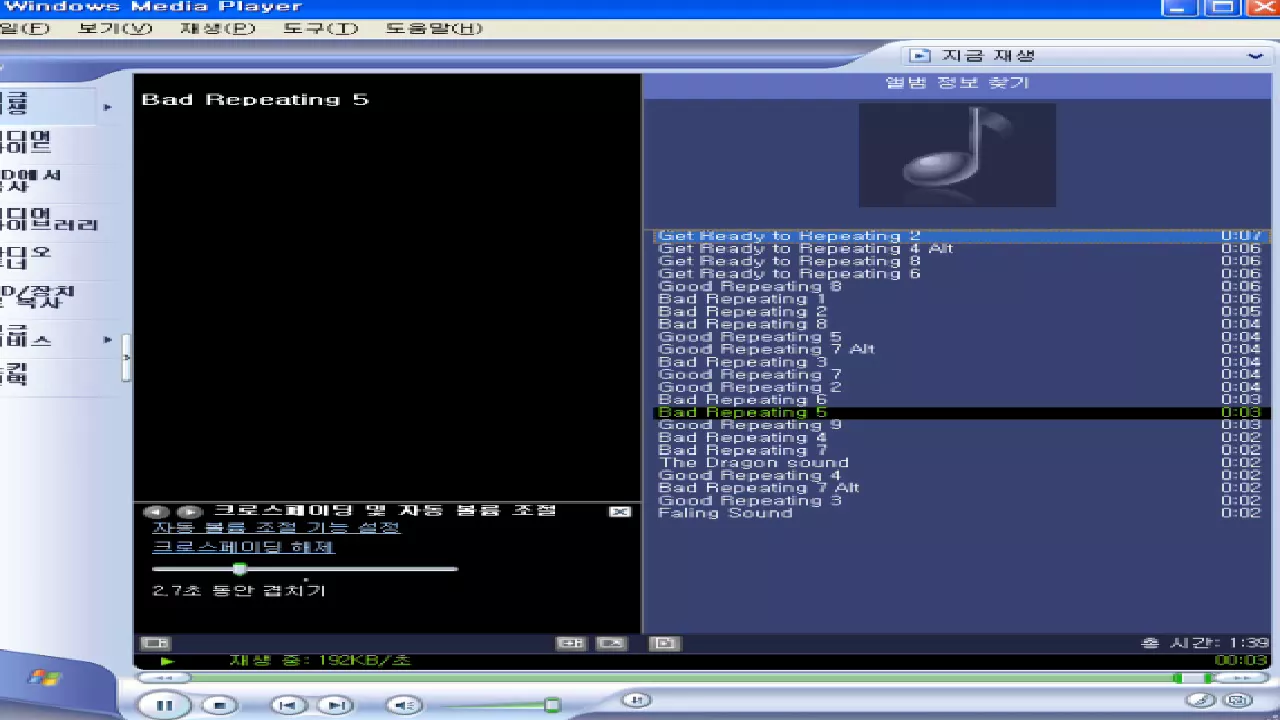Select Bad Repeating 3 in playlist
The height and width of the screenshot is (720, 1280).
point(961,362)
